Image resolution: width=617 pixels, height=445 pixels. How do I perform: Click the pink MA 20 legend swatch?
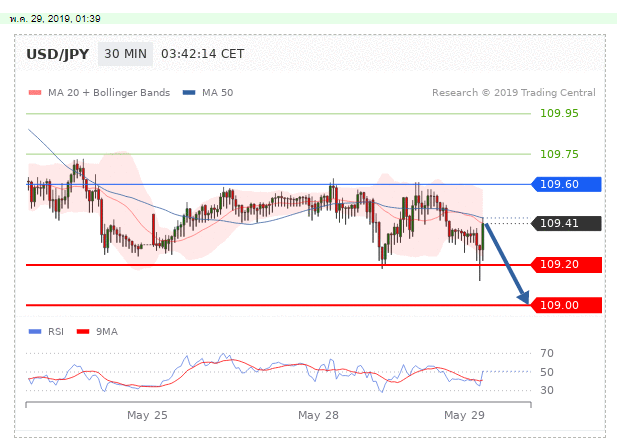pyautogui.click(x=35, y=93)
